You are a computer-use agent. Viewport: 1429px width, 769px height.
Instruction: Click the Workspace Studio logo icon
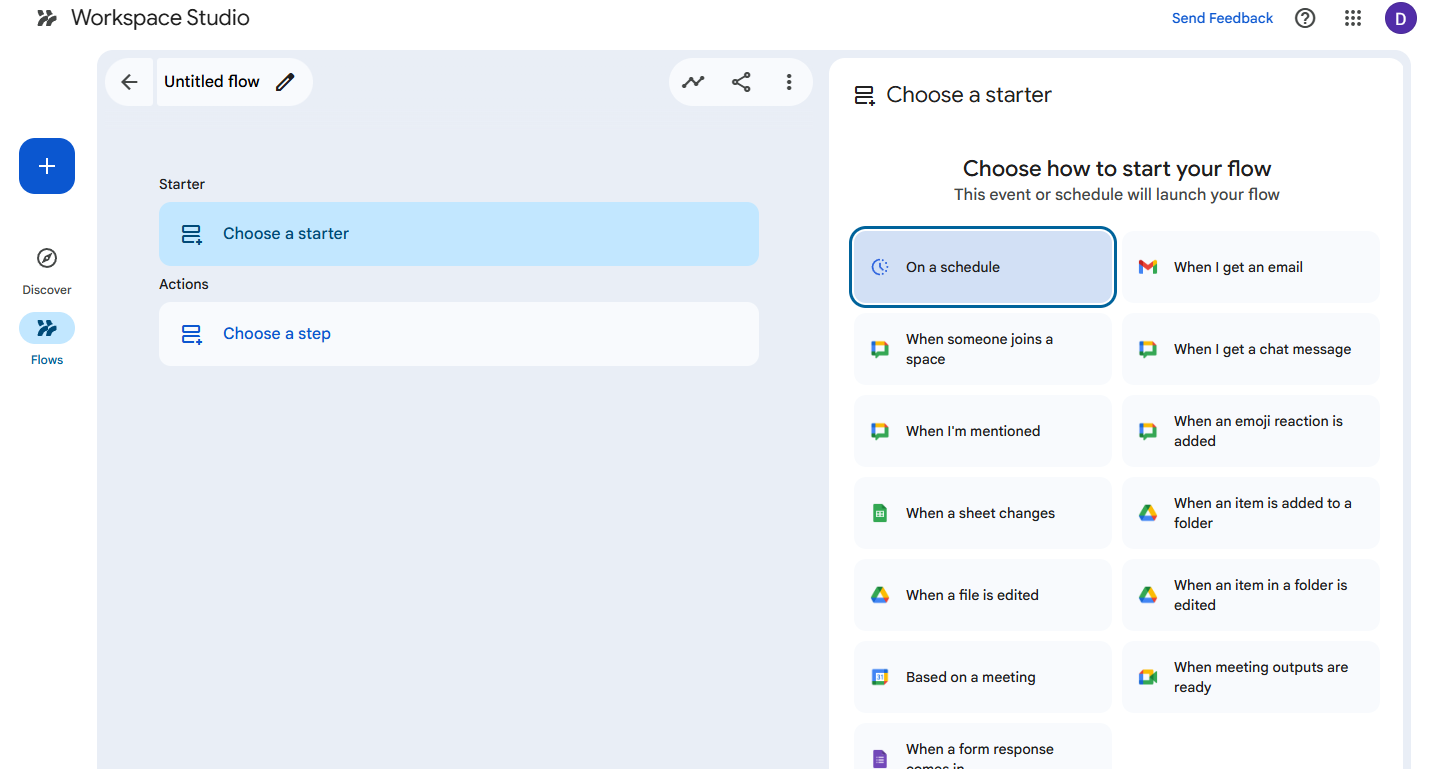[x=47, y=18]
